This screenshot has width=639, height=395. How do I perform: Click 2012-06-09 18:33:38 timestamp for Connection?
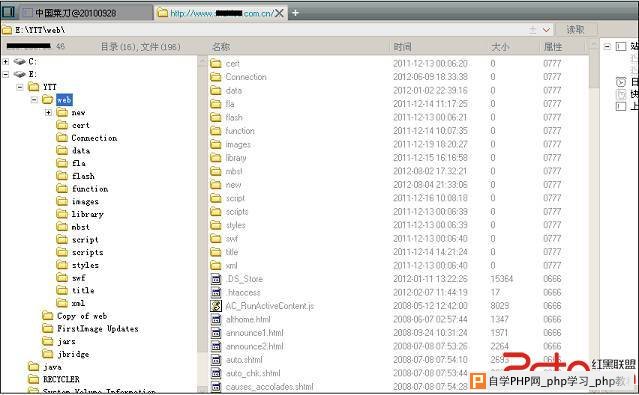coord(430,77)
